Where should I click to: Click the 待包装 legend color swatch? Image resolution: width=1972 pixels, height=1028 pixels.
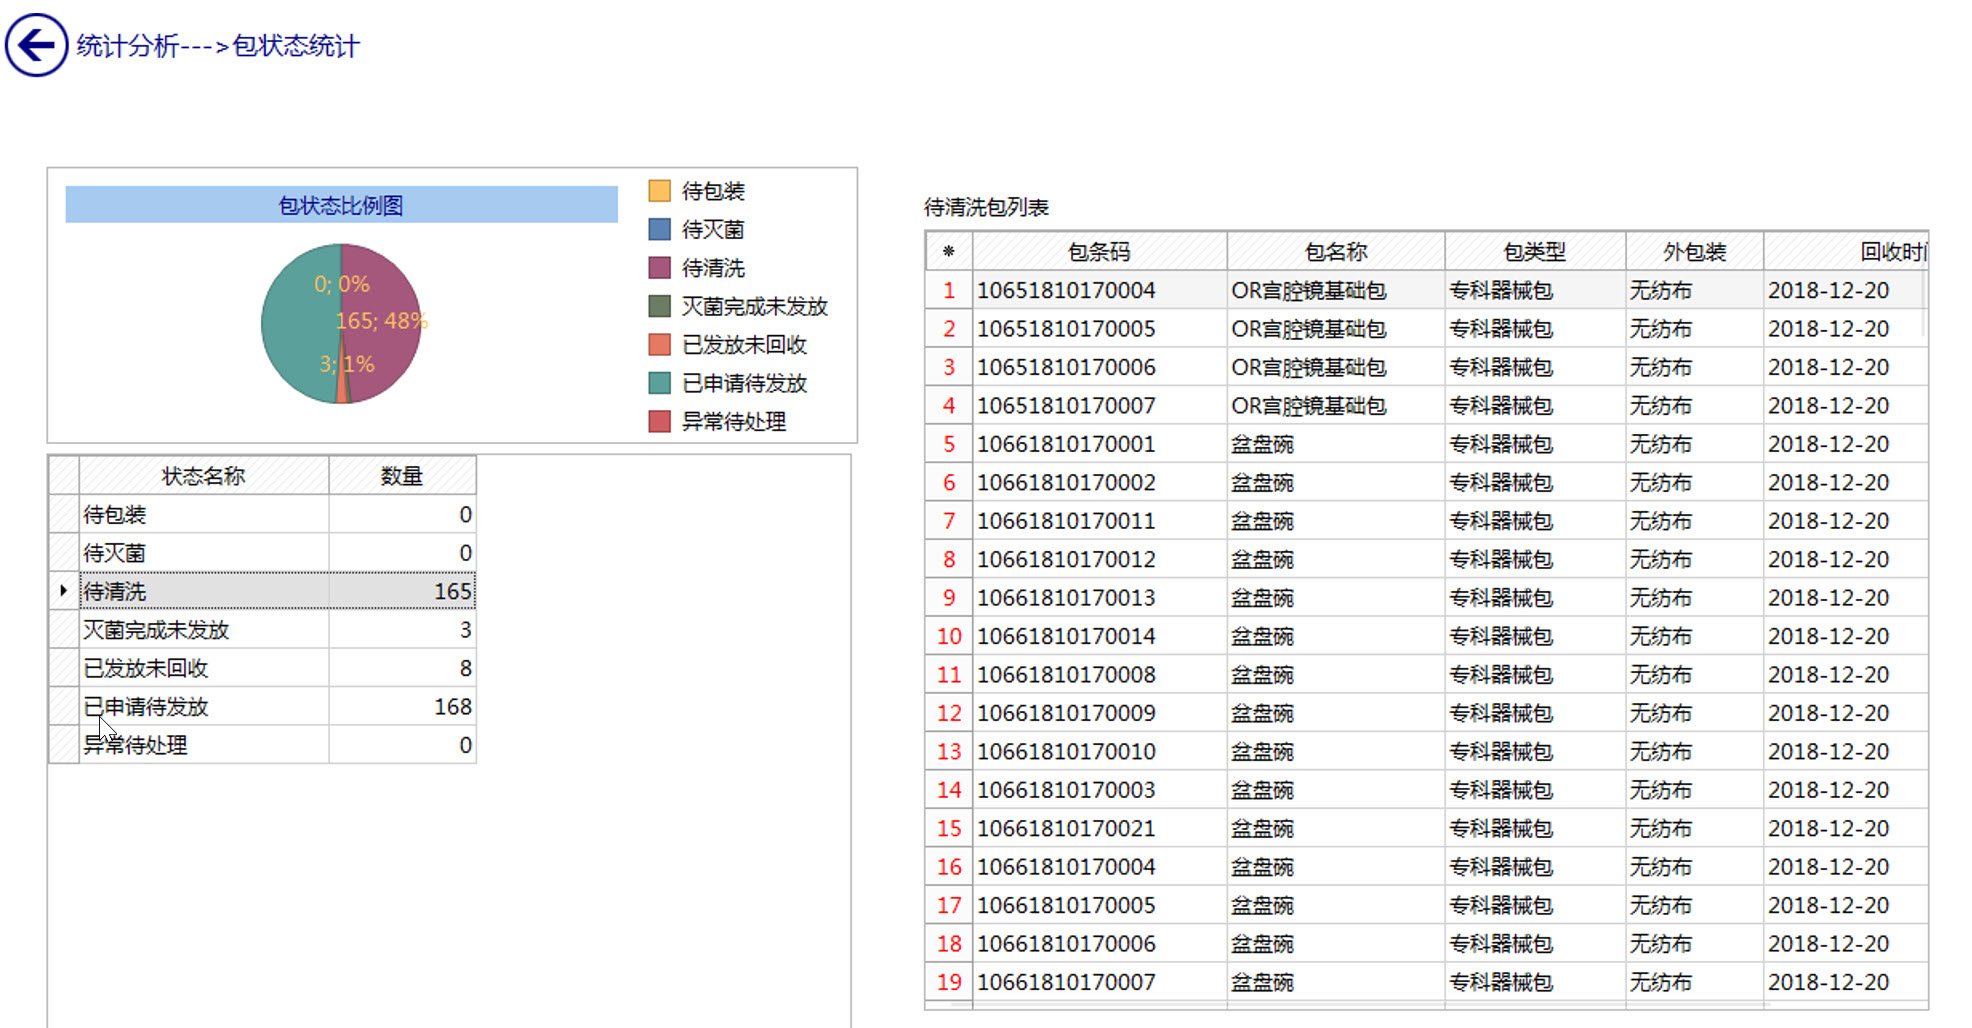pyautogui.click(x=659, y=191)
